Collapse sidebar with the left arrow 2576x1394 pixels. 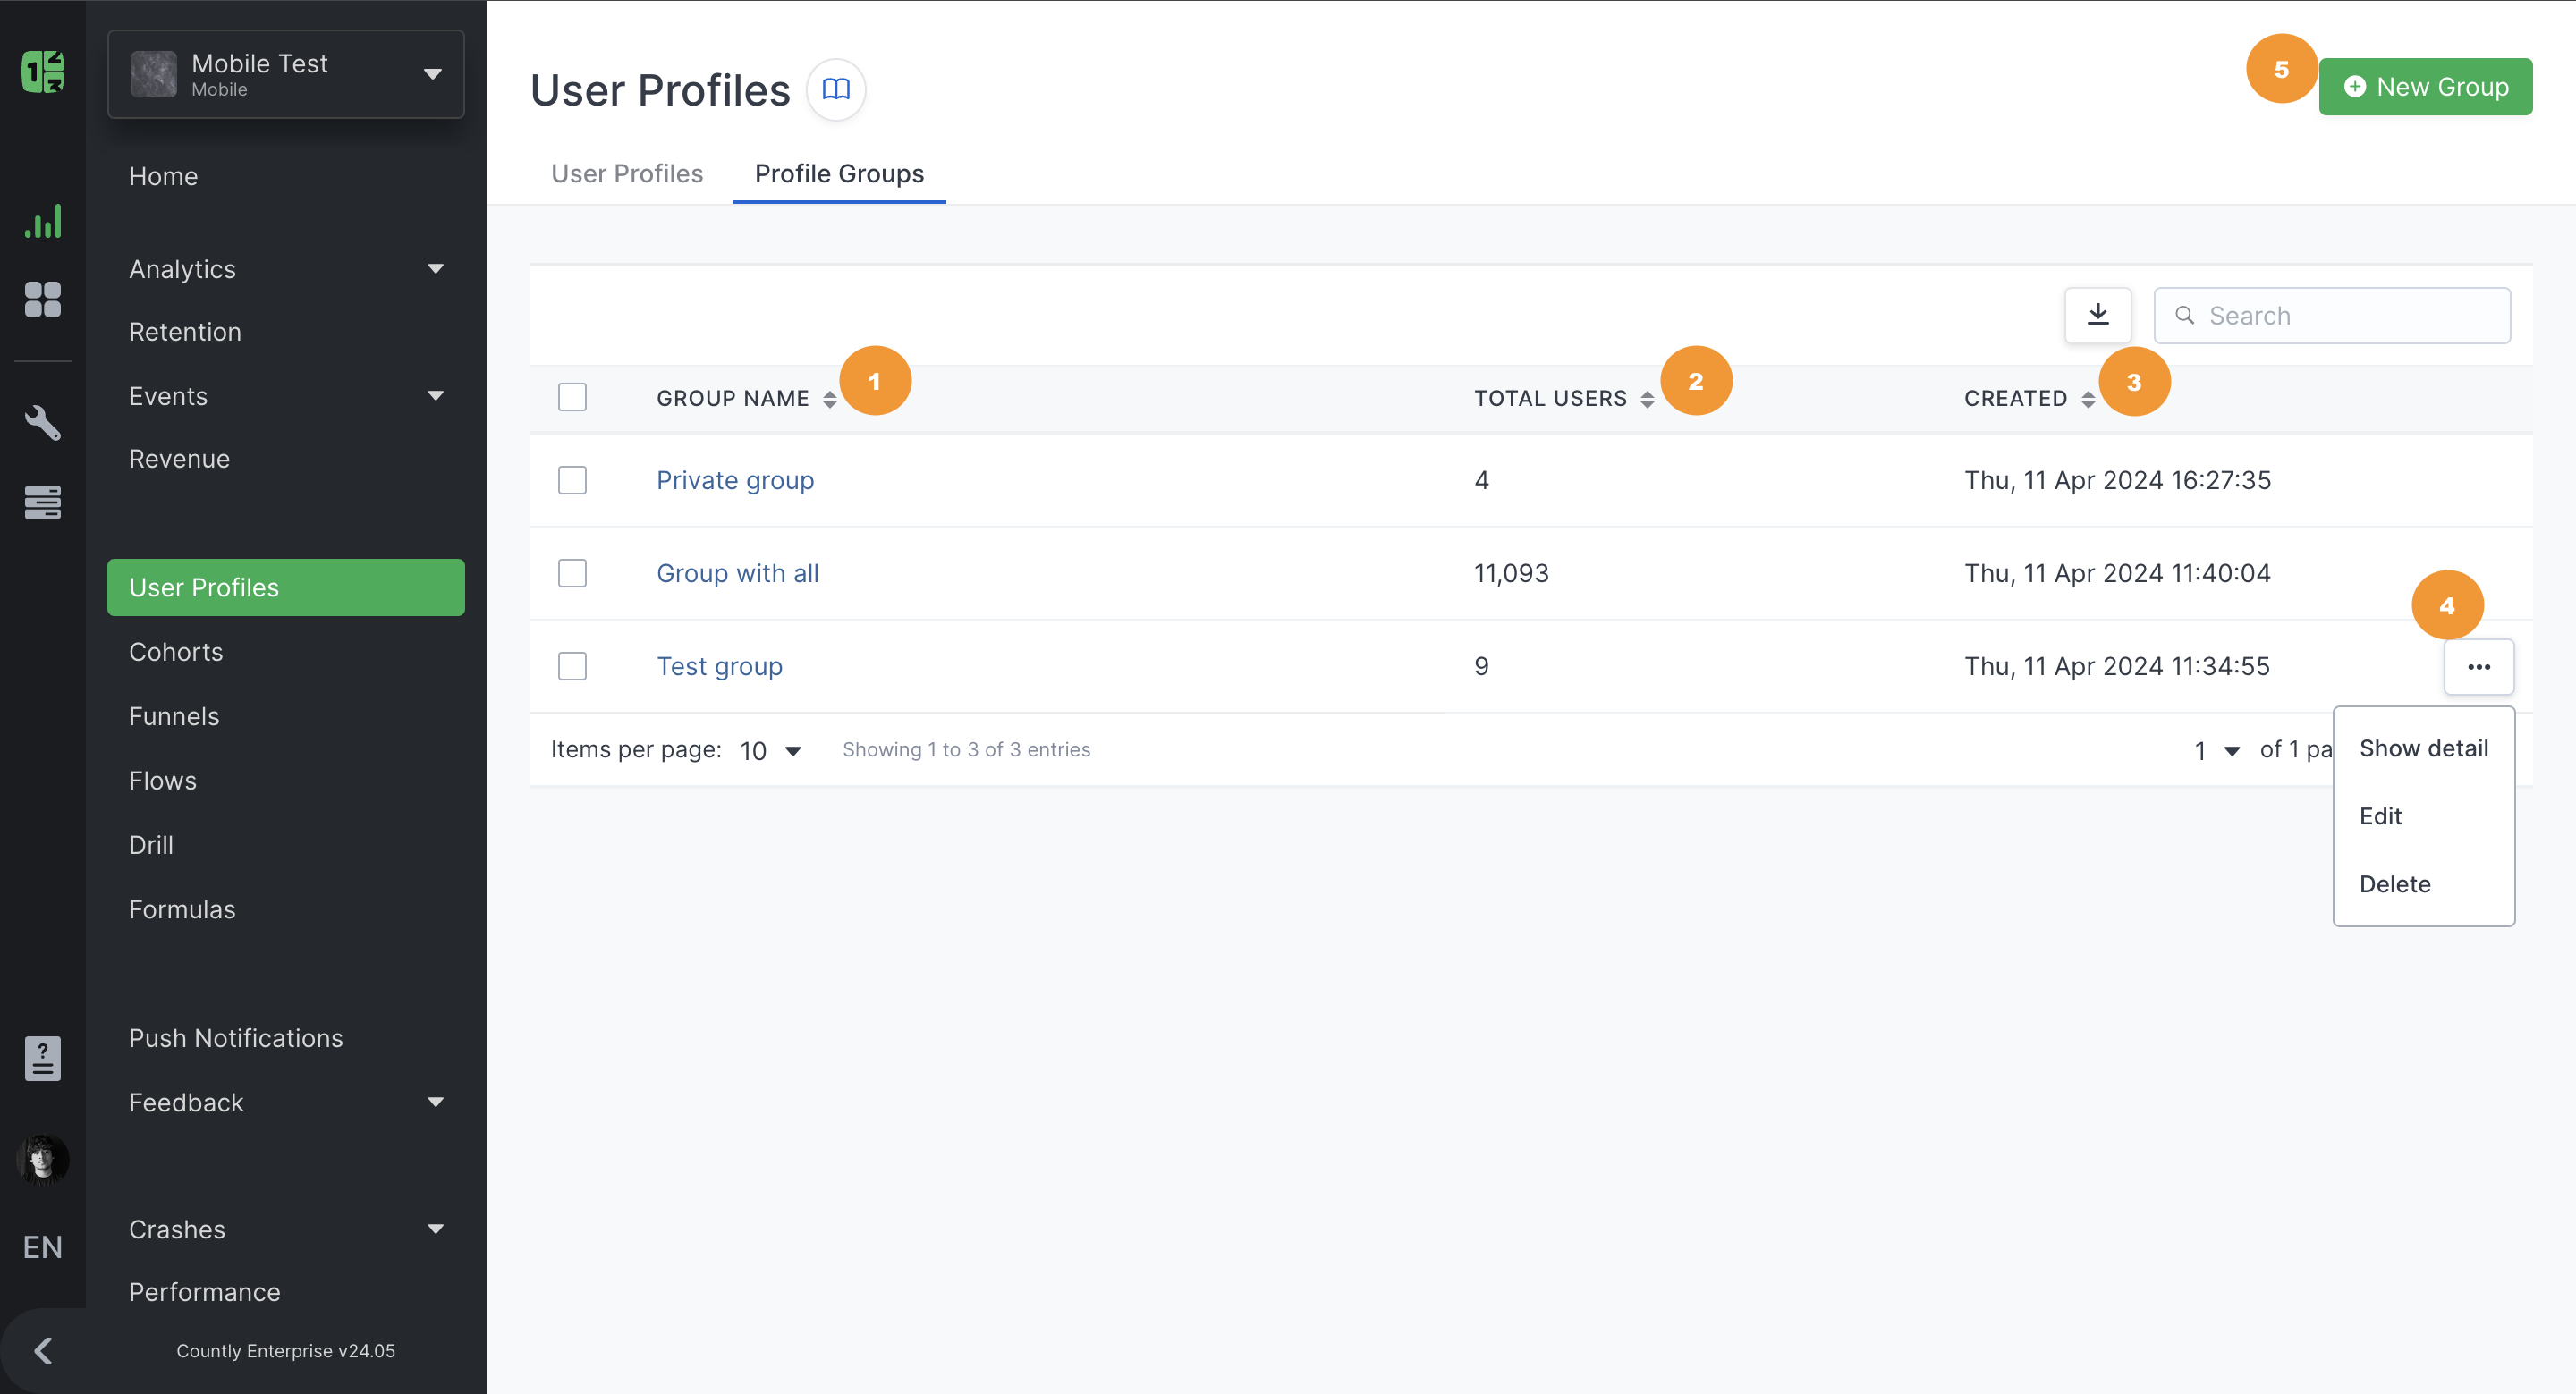[43, 1351]
